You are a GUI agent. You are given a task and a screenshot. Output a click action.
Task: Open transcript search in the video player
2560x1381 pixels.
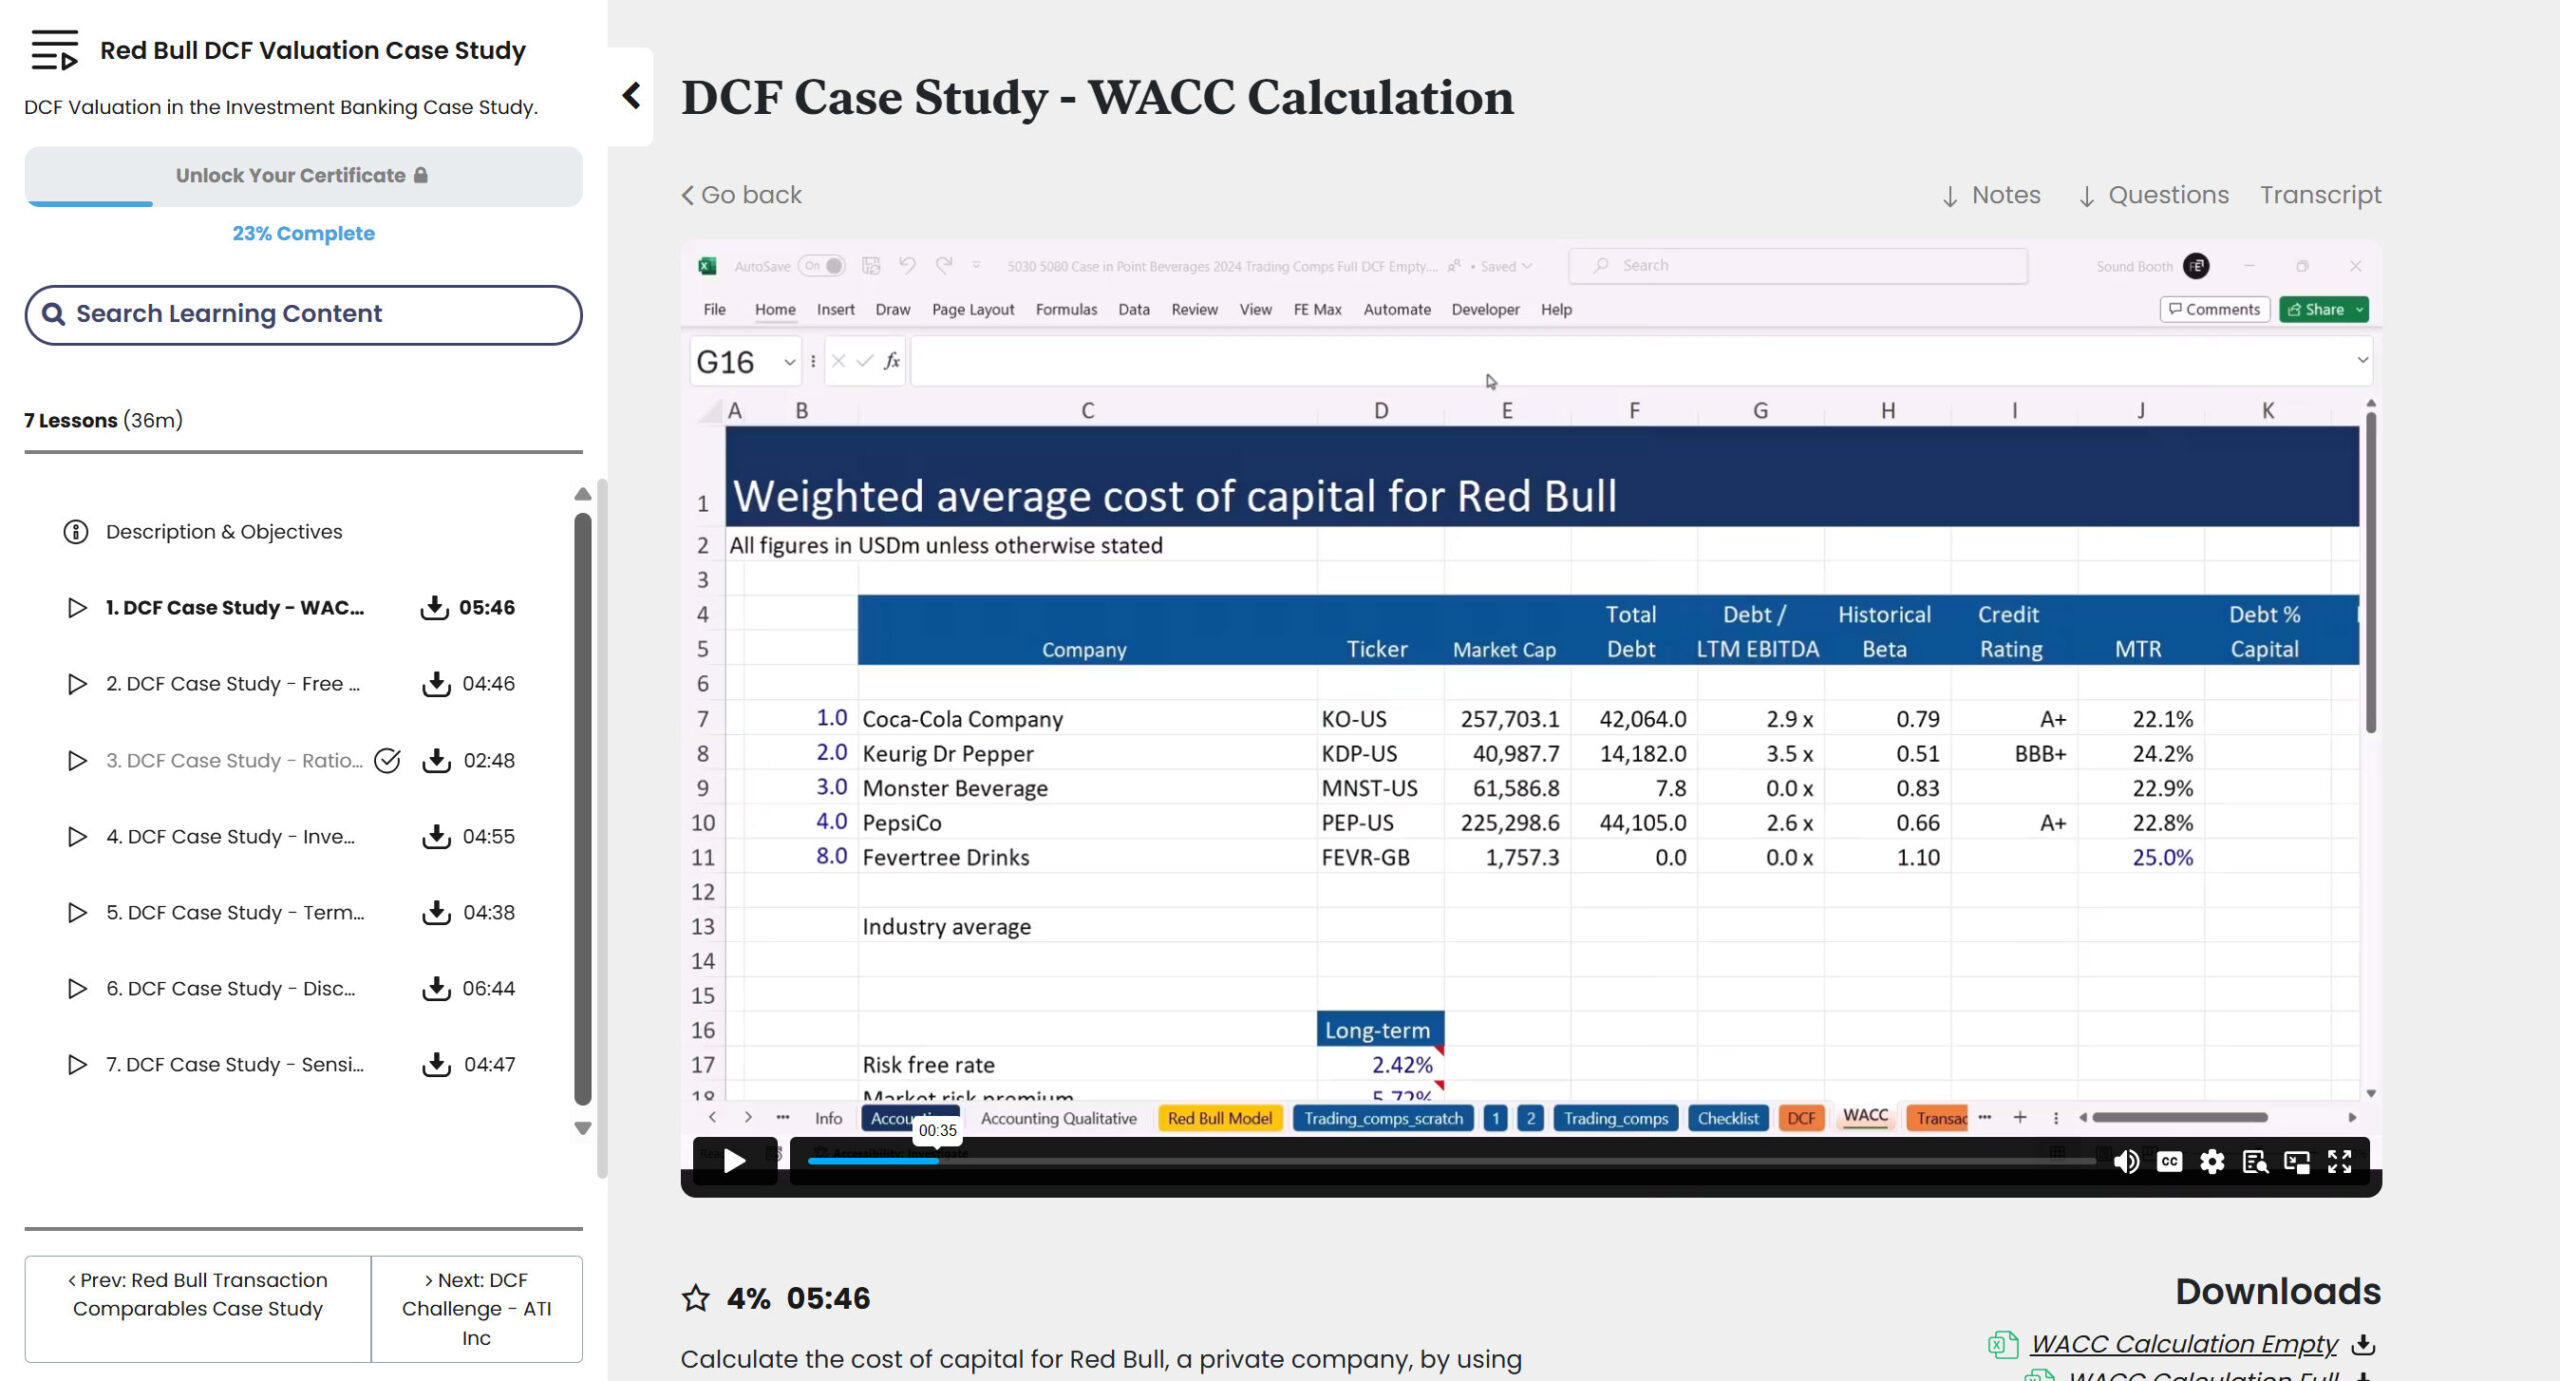point(2255,1160)
